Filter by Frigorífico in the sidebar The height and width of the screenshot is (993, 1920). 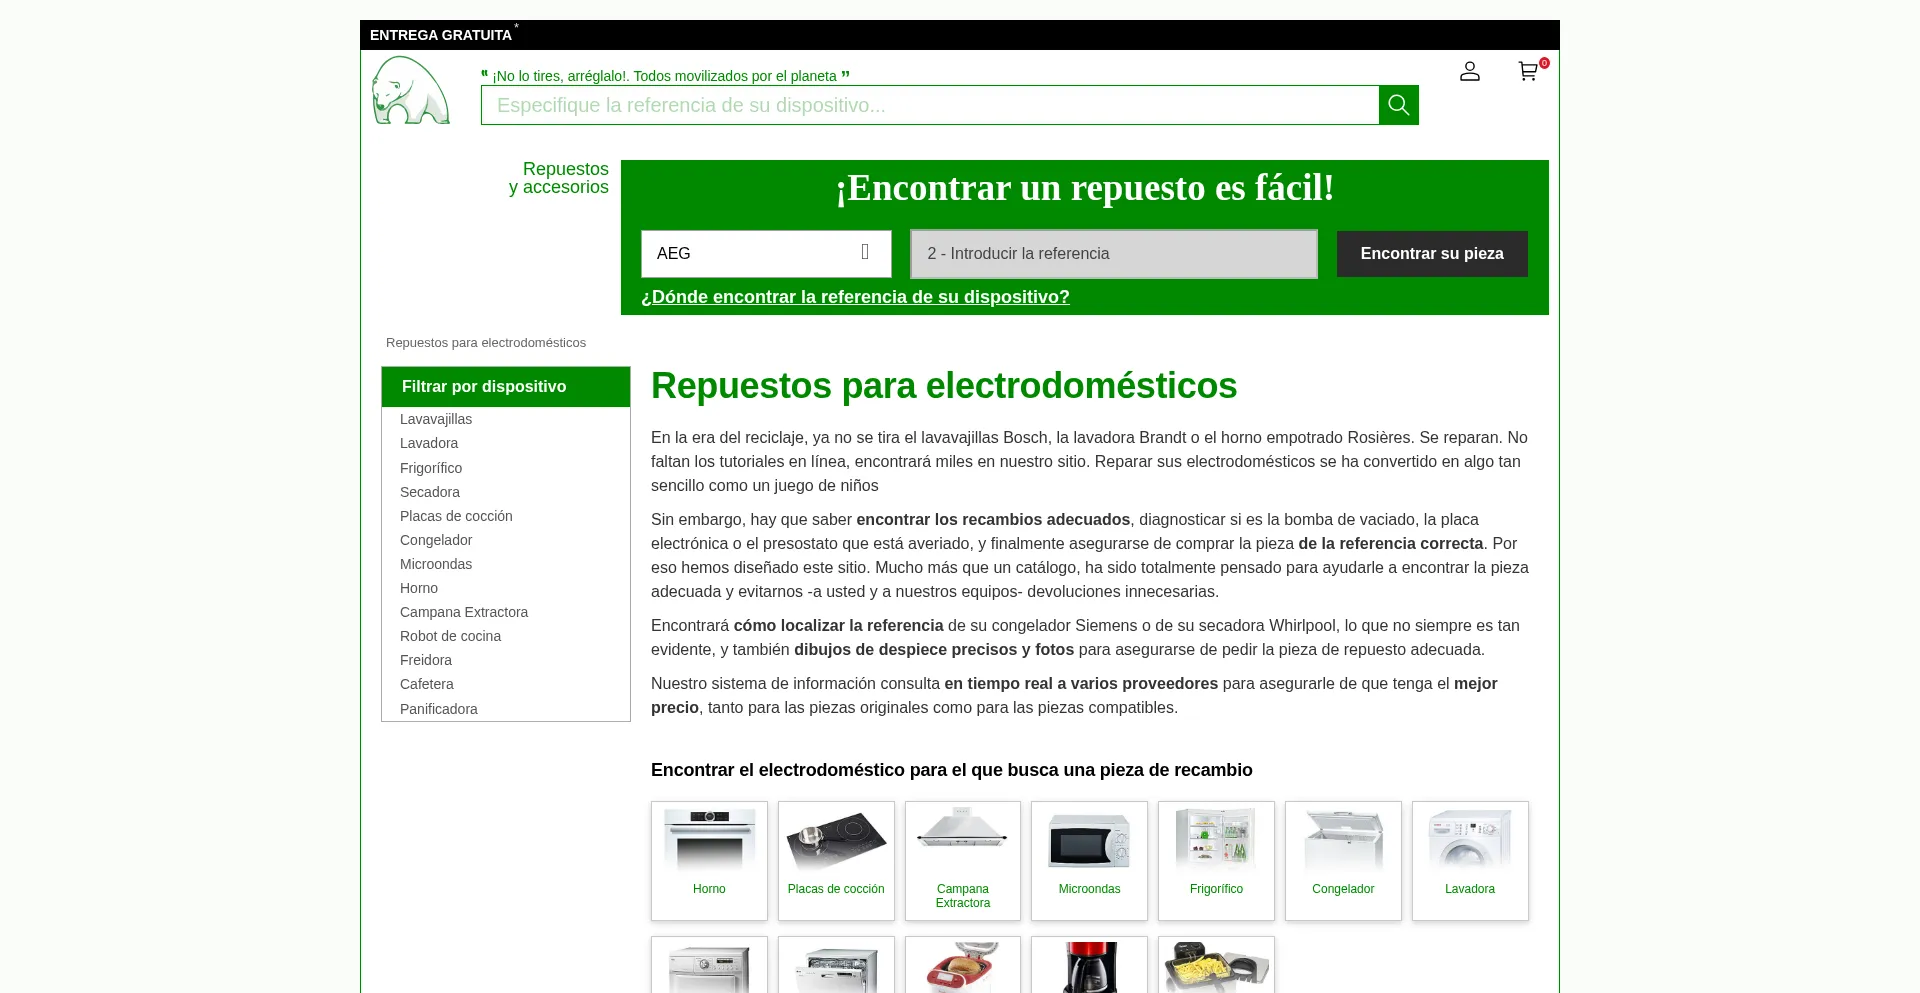click(431, 468)
